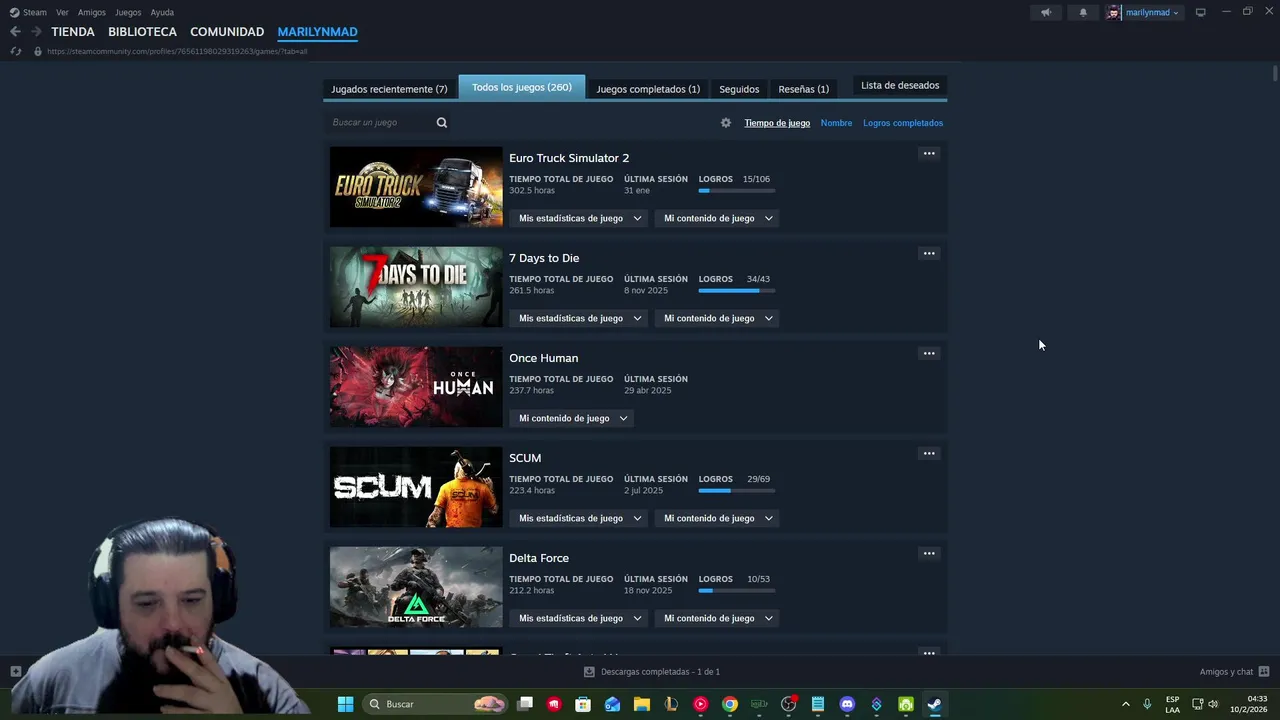1280x720 pixels.
Task: Switch to Reseñas (1) tab
Action: pos(804,89)
